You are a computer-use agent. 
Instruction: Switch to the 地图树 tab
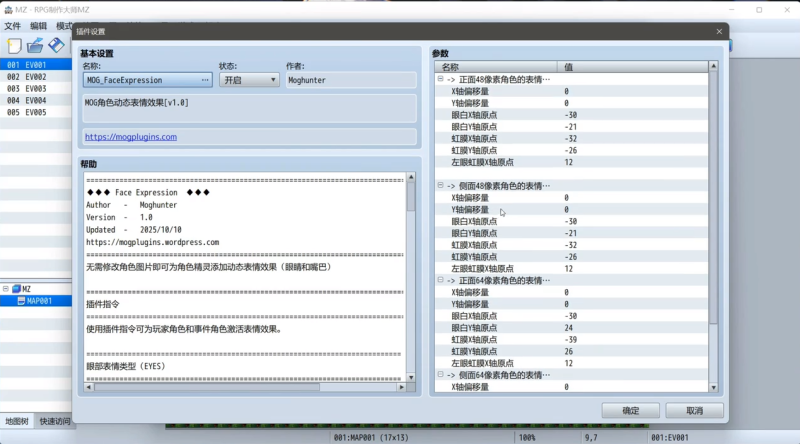coord(17,421)
